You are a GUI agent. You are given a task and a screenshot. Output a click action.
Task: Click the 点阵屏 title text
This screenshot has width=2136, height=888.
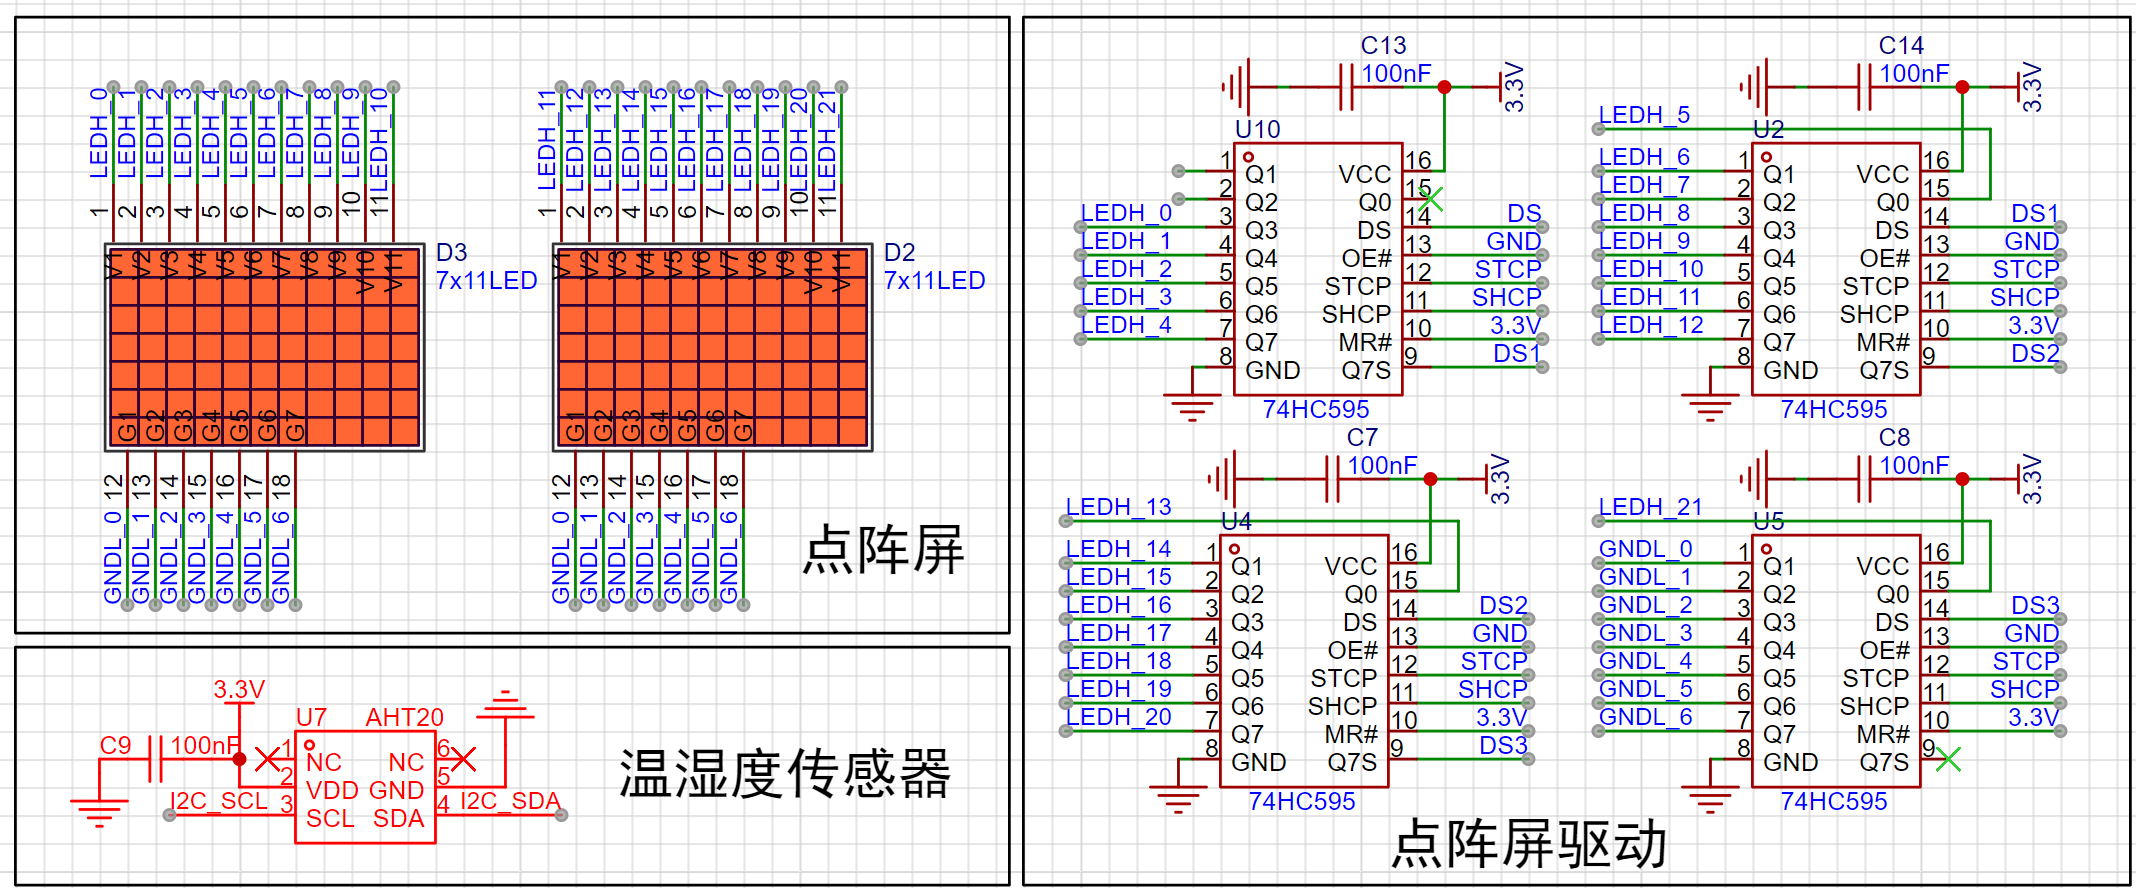[883, 550]
